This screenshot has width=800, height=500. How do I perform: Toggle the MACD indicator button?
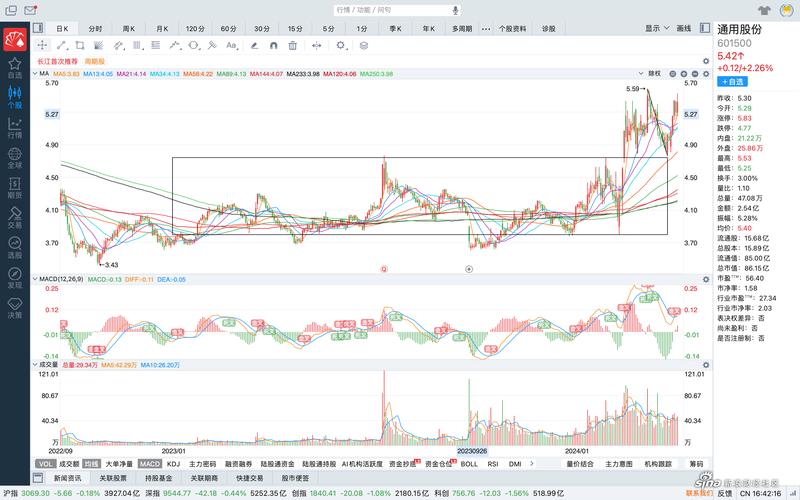[149, 464]
